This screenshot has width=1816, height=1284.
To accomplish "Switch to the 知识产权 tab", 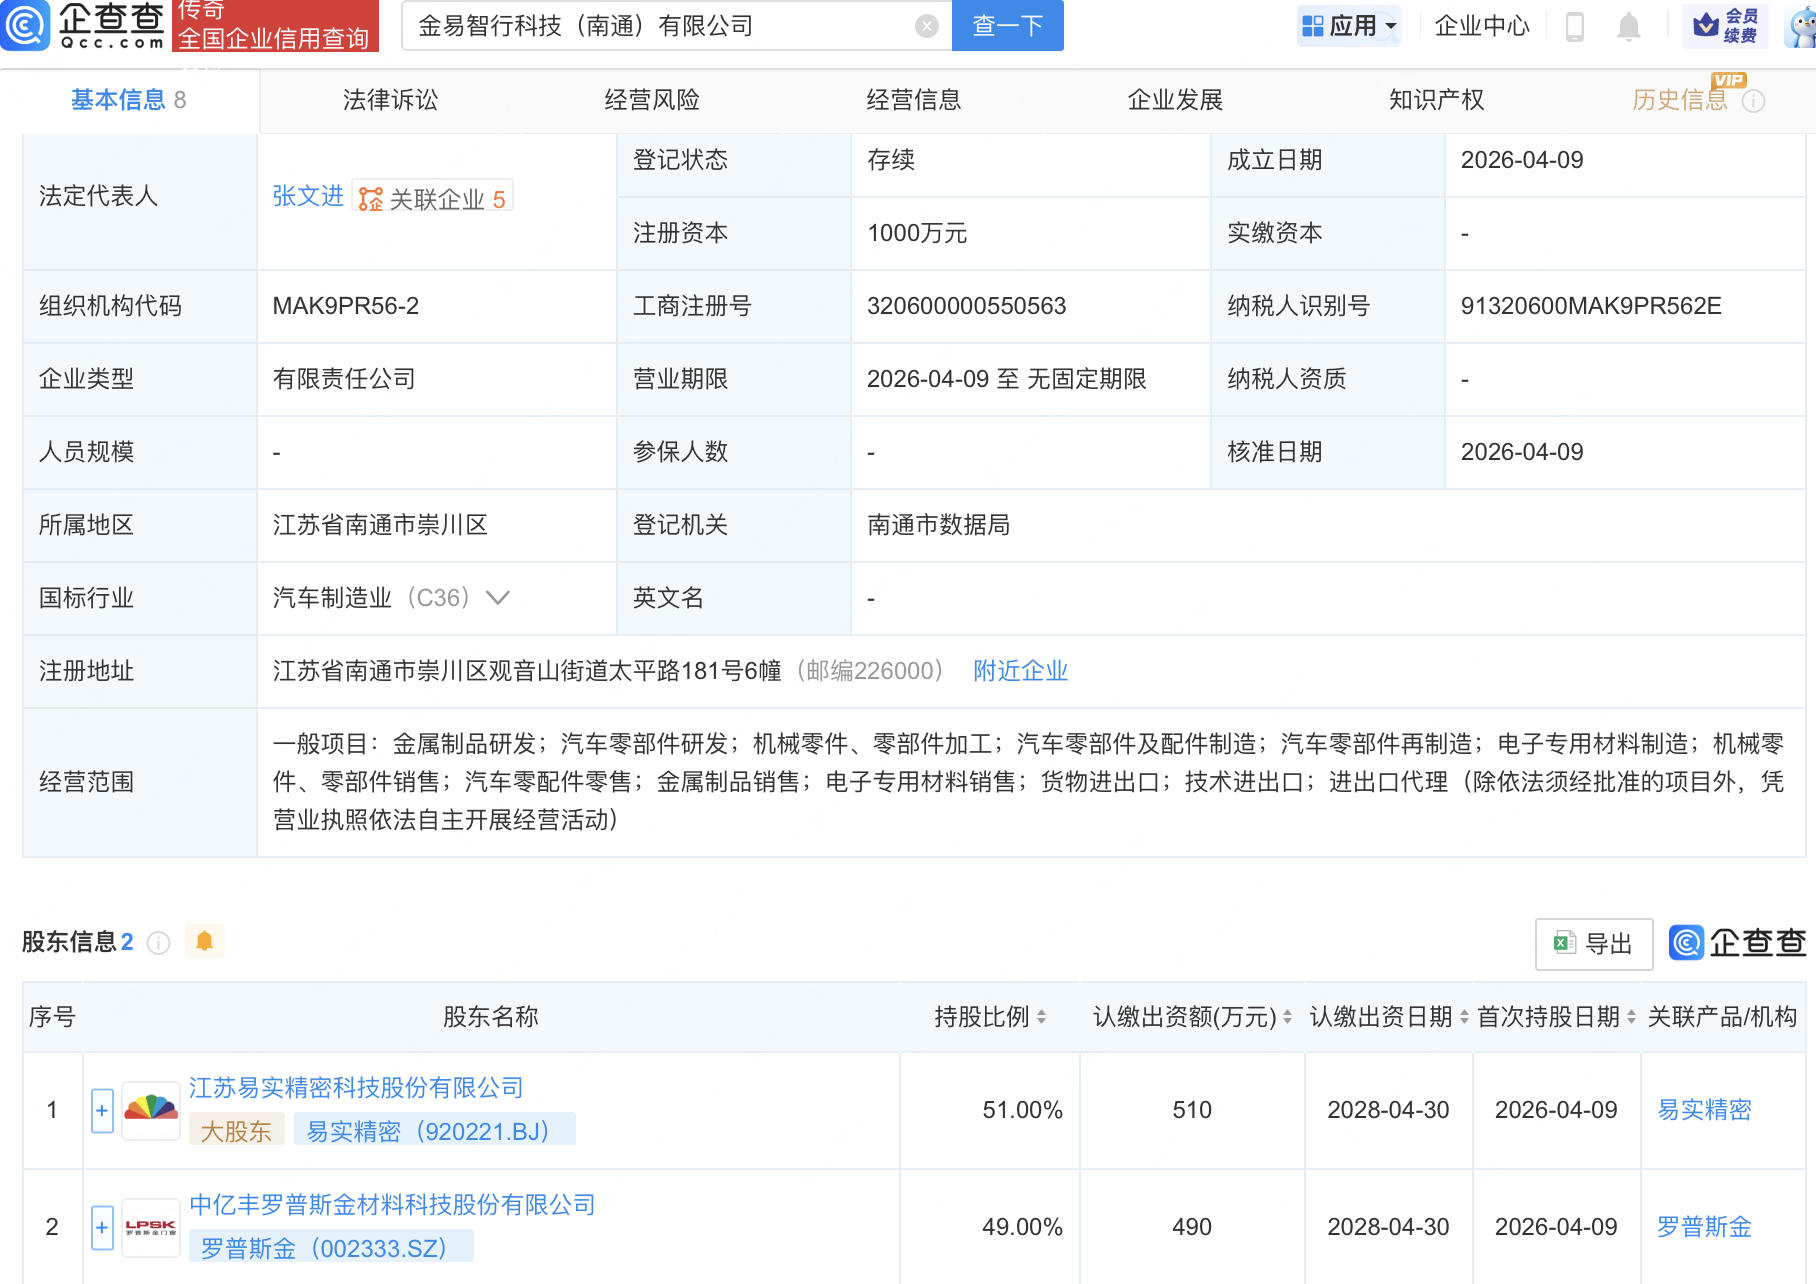I will click(x=1436, y=100).
